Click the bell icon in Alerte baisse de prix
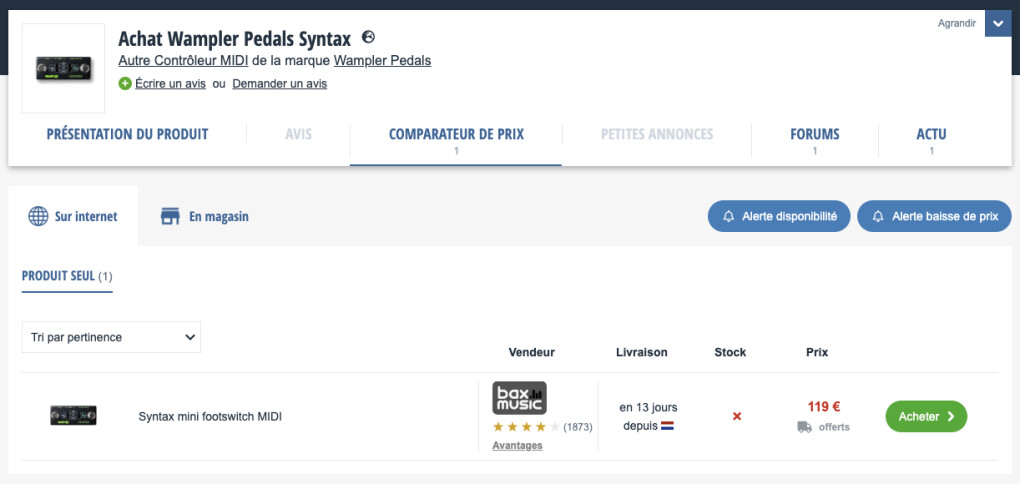Viewport: 1020px width, 484px height. (x=878, y=217)
